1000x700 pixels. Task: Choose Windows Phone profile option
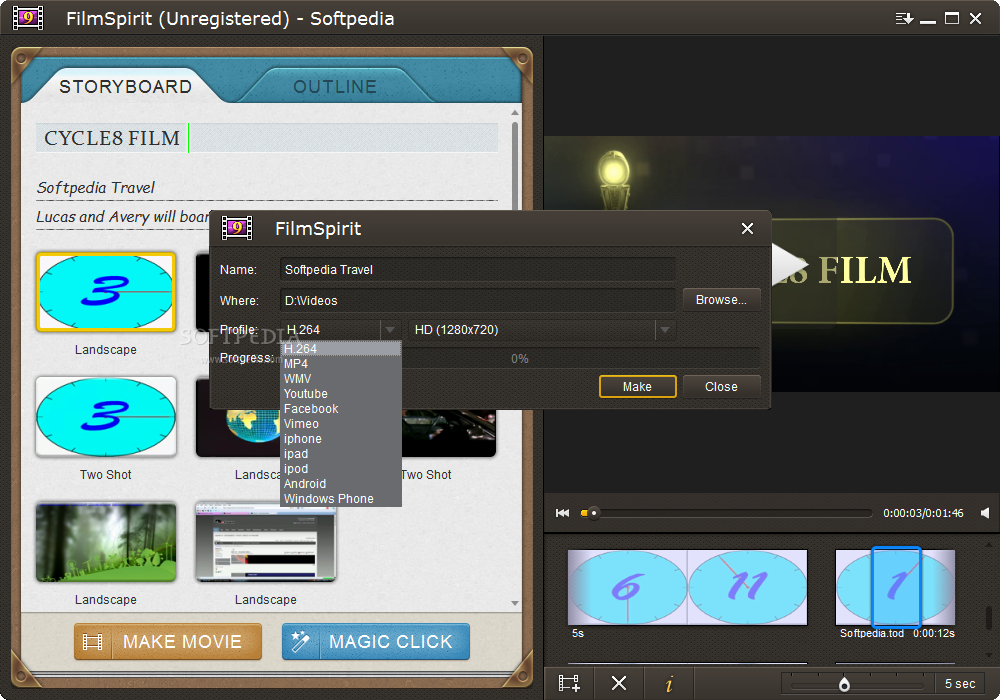coord(341,499)
